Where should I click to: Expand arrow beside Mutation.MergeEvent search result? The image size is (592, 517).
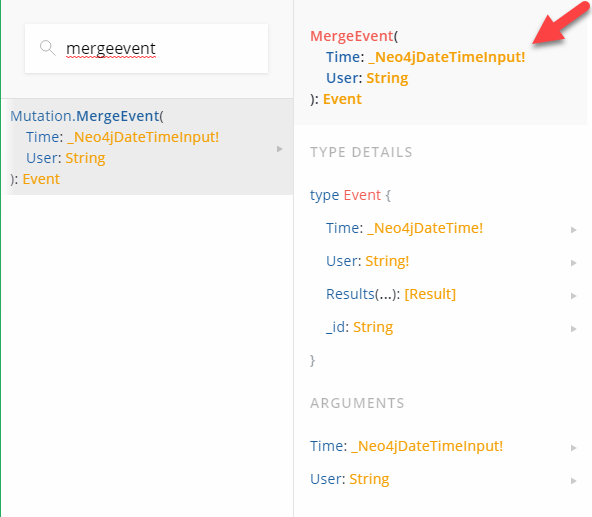279,149
